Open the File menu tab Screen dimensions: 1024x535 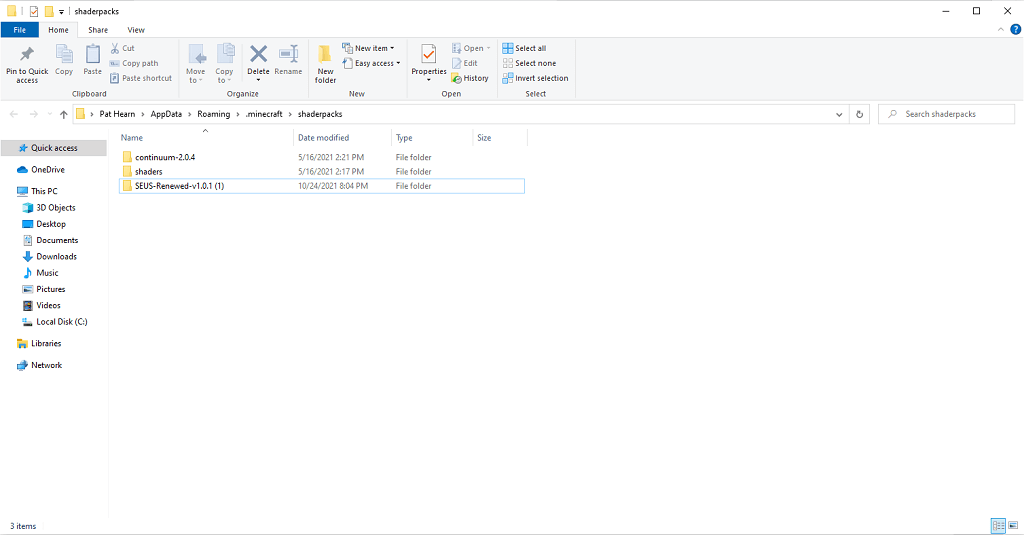pos(20,30)
